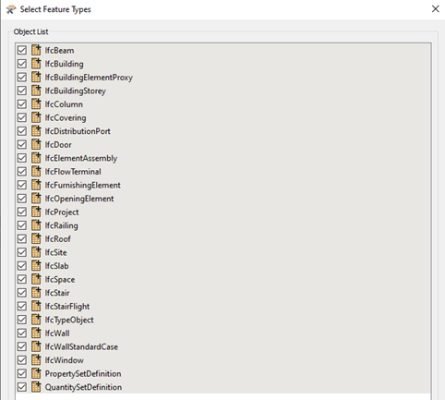Click the icon next to IfcProject

click(x=36, y=212)
